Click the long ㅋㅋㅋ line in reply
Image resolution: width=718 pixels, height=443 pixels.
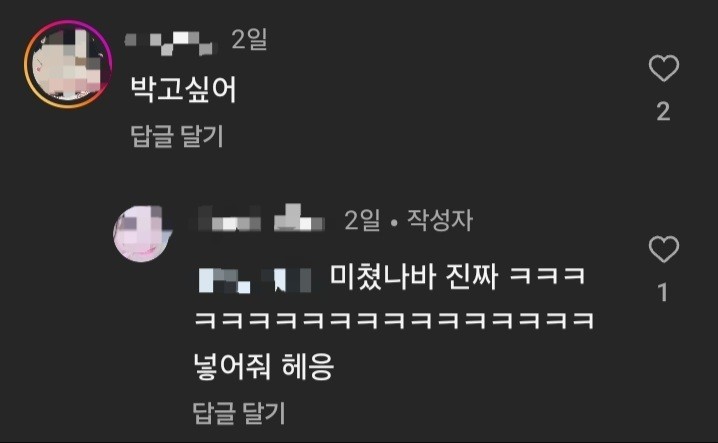[x=395, y=320]
